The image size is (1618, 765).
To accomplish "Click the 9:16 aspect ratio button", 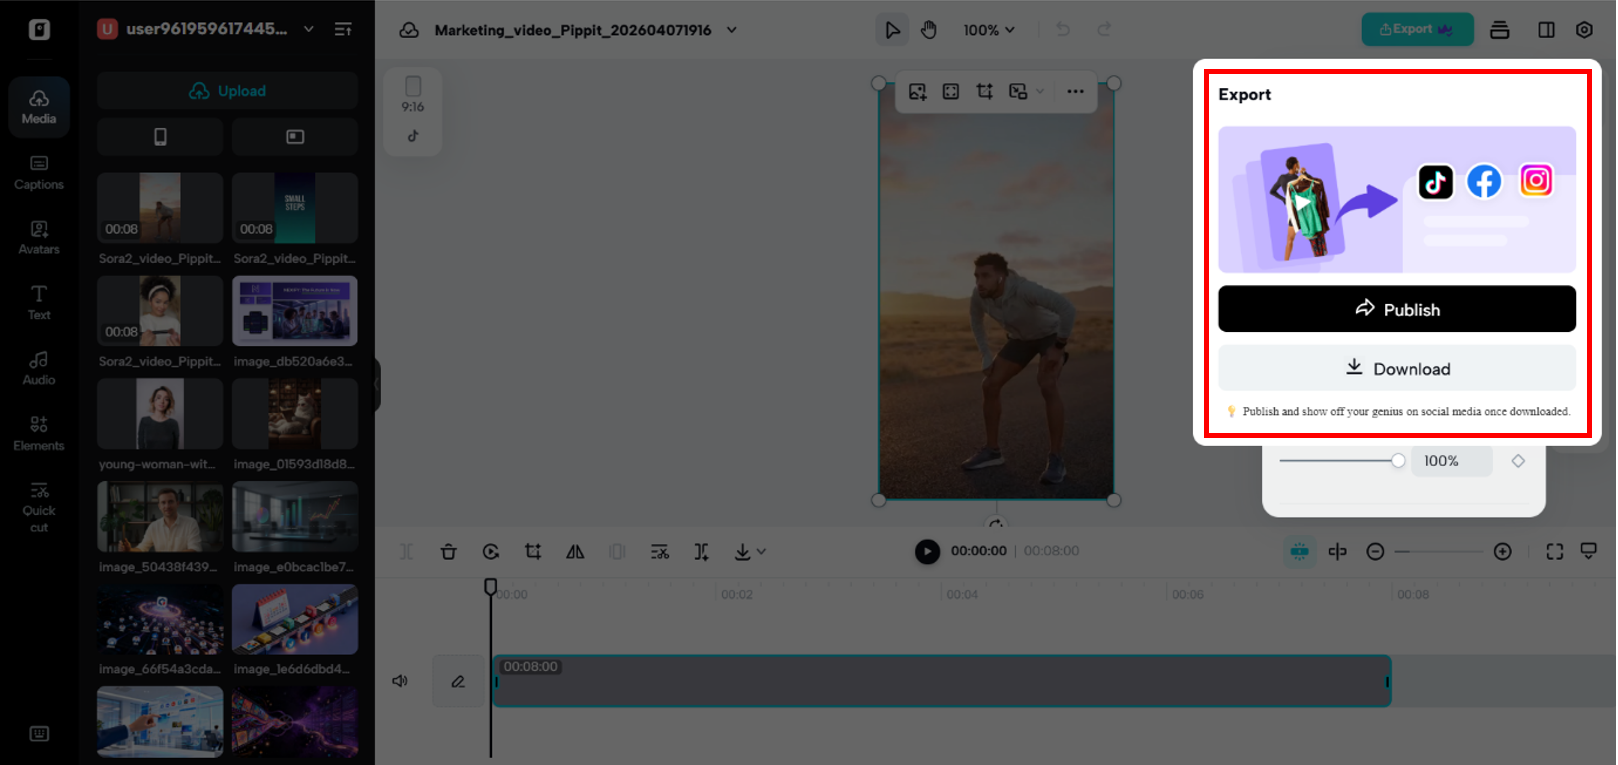I will point(413,95).
